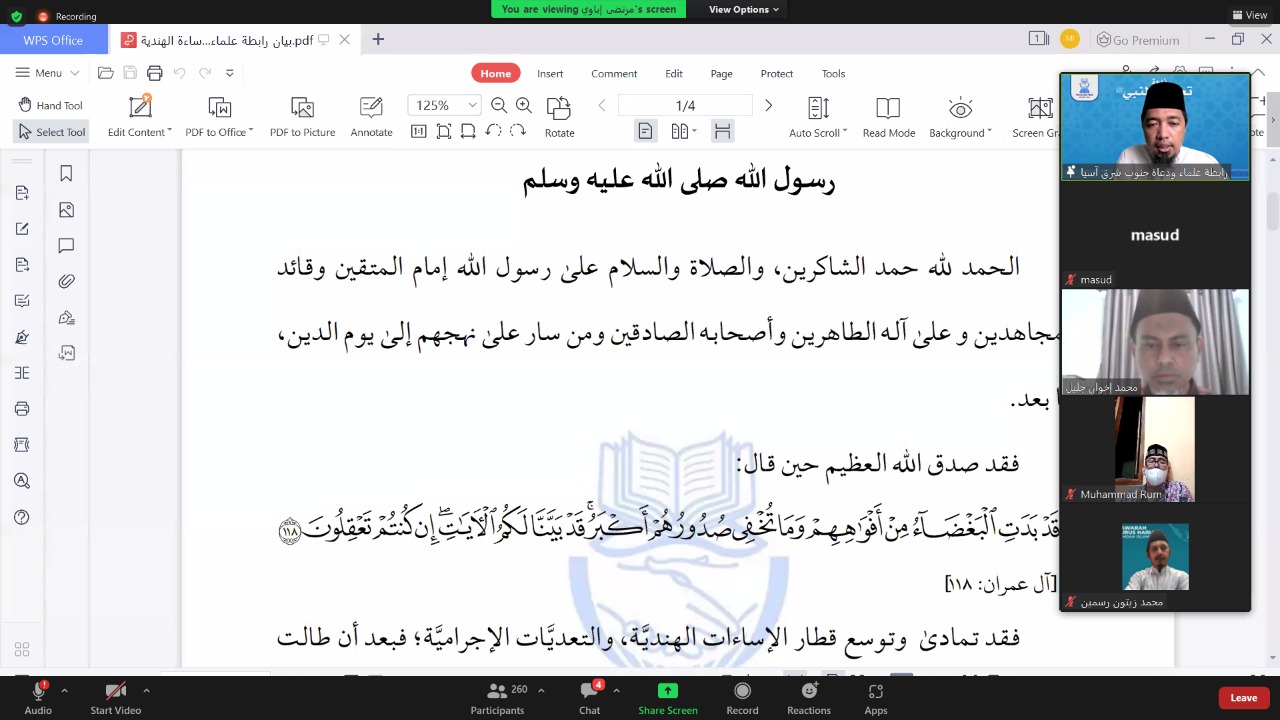Go to next page arrow

click(x=768, y=105)
